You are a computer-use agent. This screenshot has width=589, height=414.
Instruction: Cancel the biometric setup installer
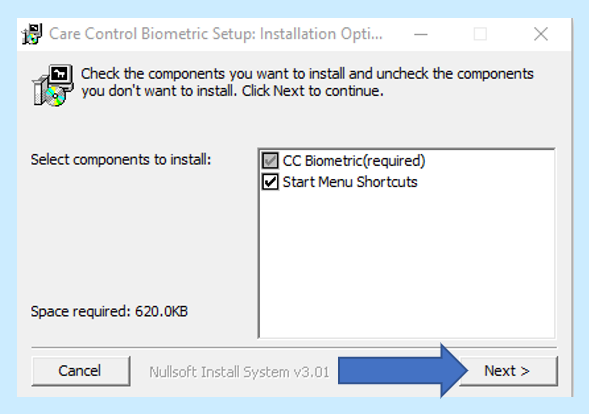[81, 371]
